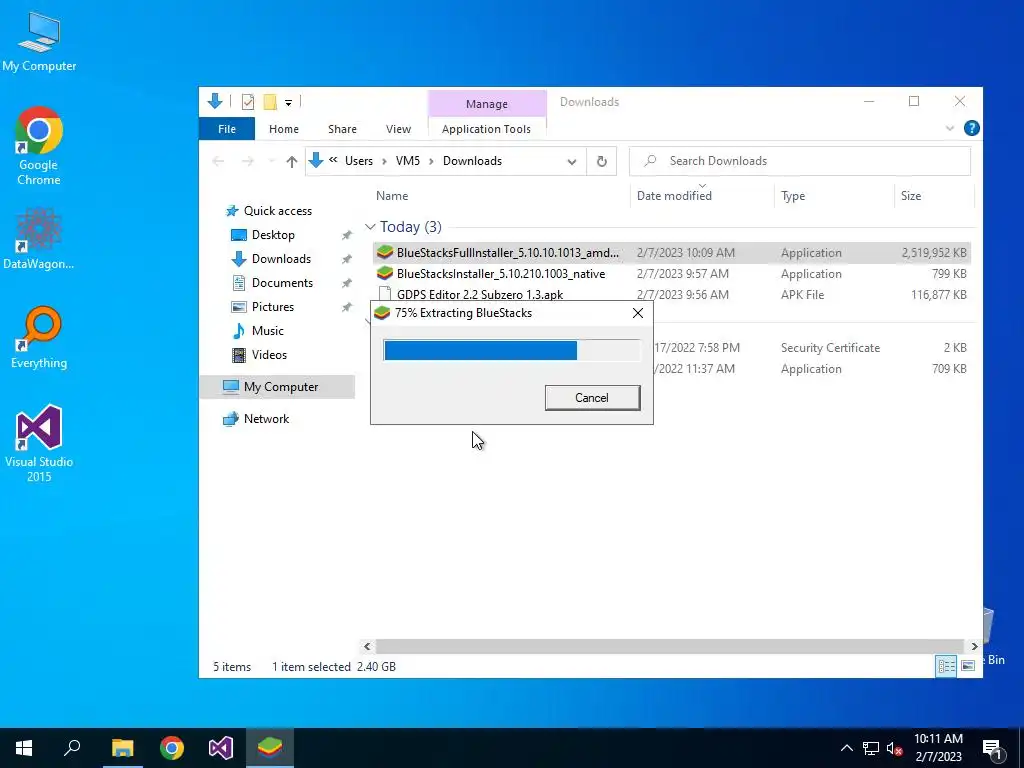Close the Extracting BlueStacks dialog
Image resolution: width=1024 pixels, height=768 pixels.
click(x=637, y=313)
